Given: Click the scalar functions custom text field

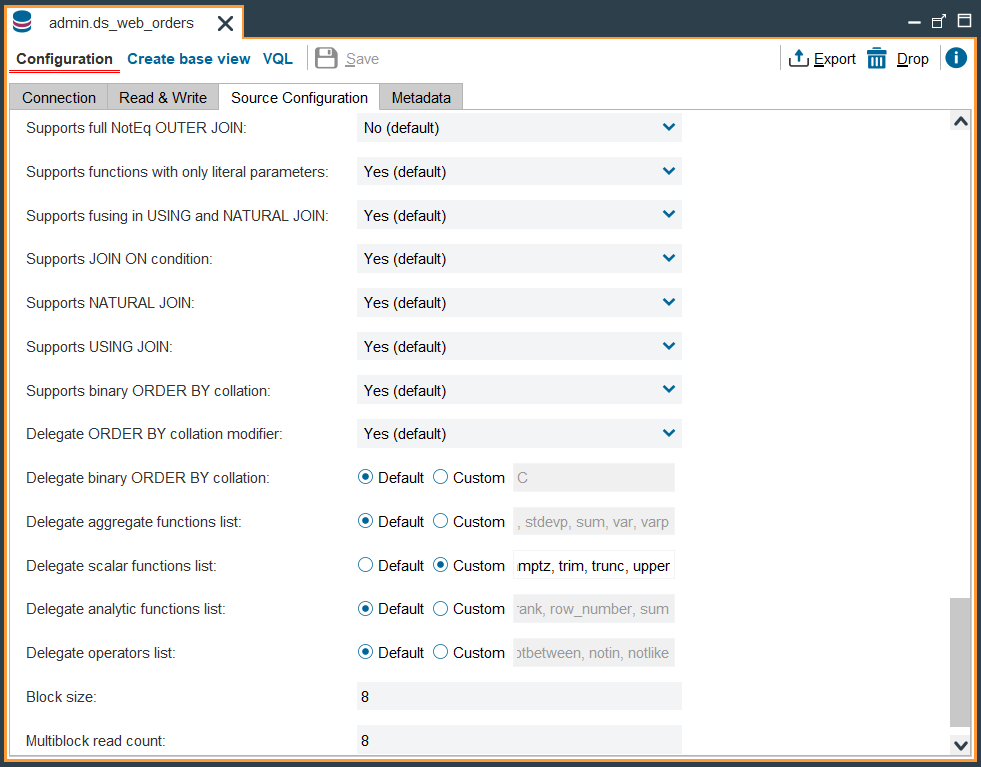Looking at the screenshot, I should pyautogui.click(x=594, y=565).
